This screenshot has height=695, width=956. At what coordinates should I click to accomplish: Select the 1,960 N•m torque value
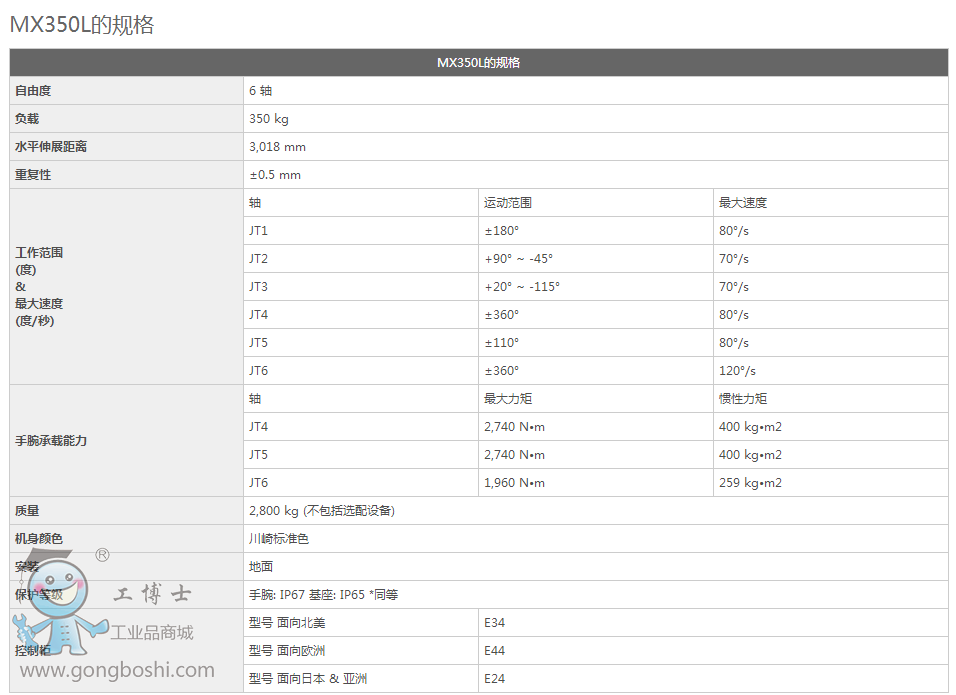pos(514,483)
